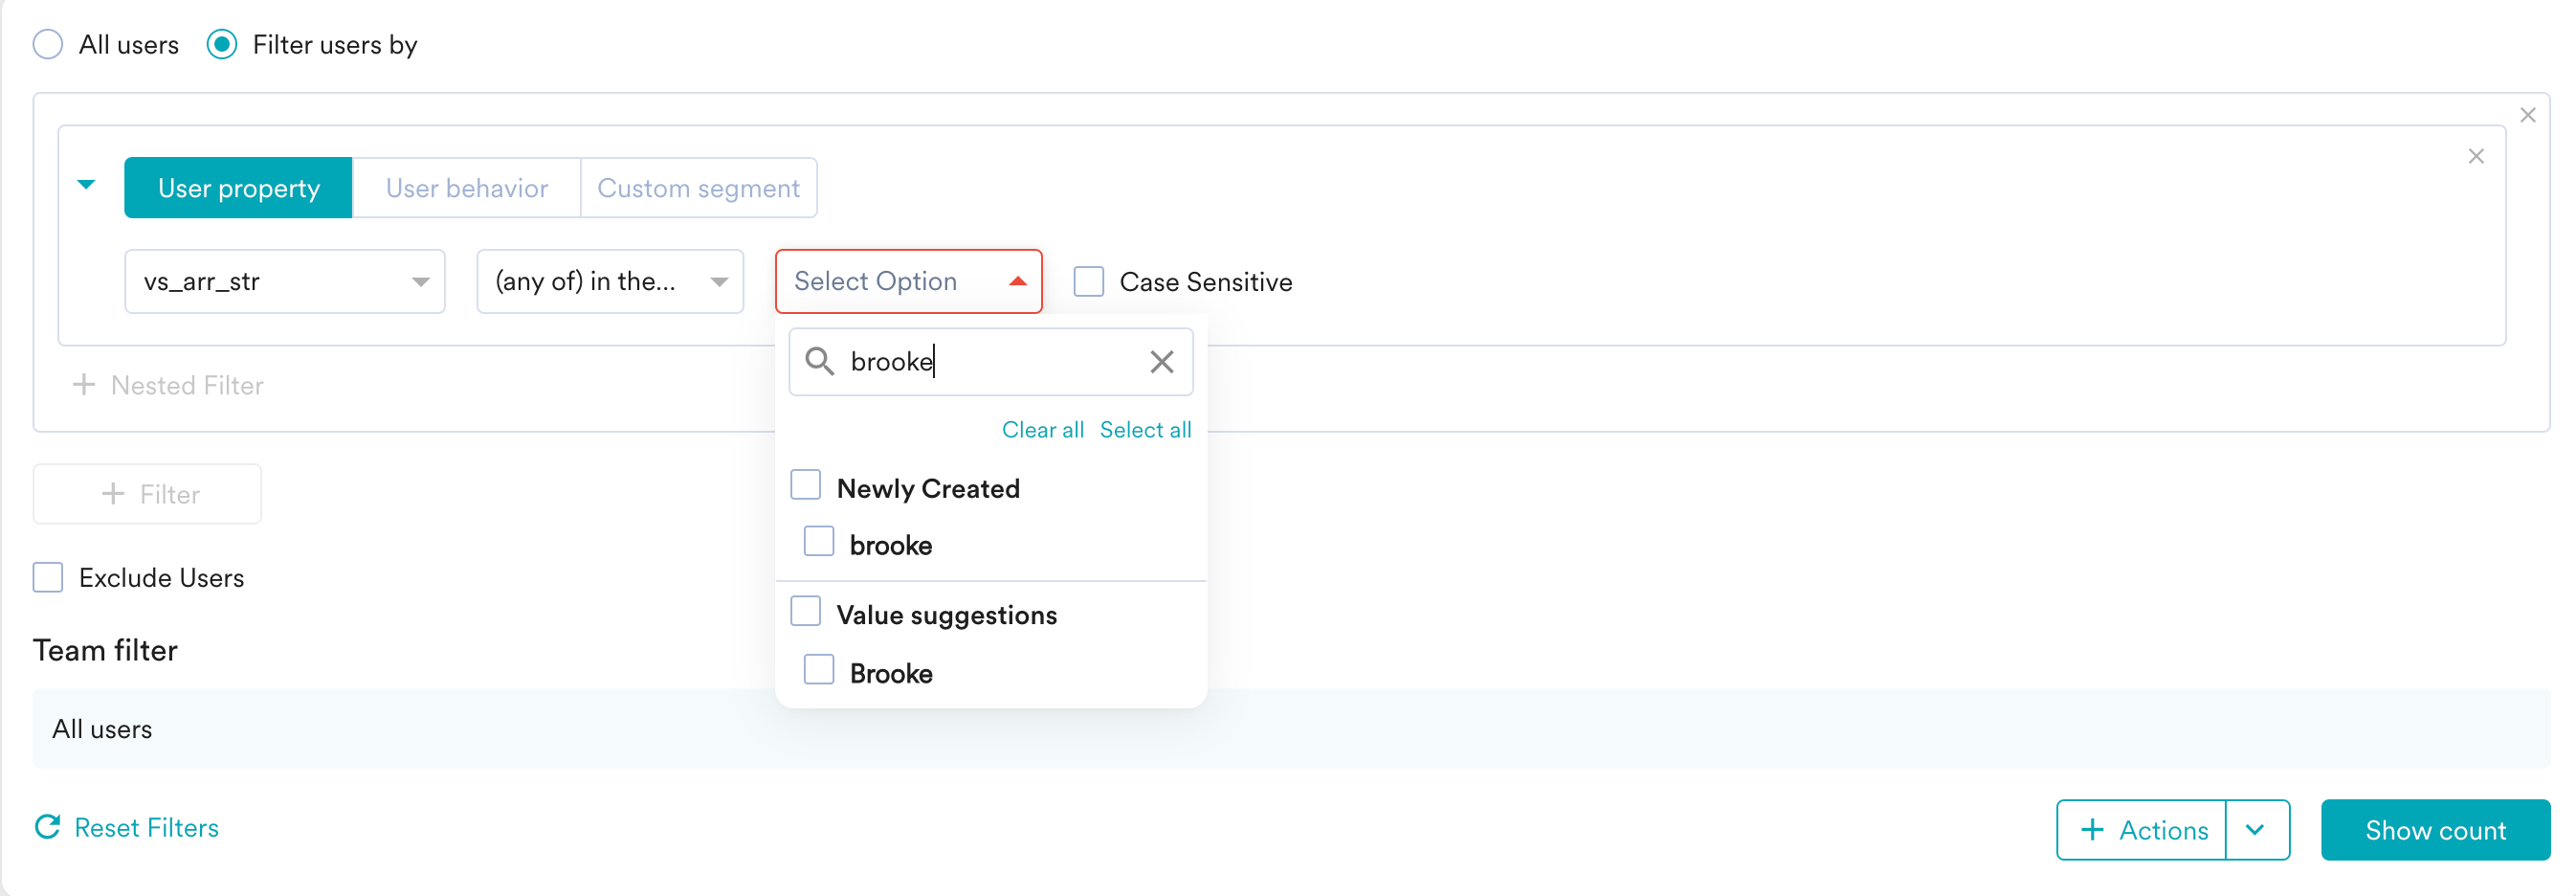Open the (any of) in the... operator dropdown

(x=609, y=282)
